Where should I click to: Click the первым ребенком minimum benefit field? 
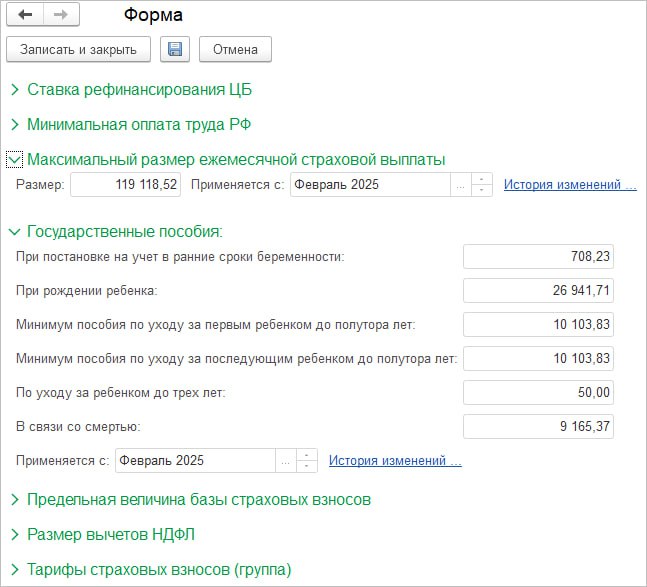click(538, 324)
